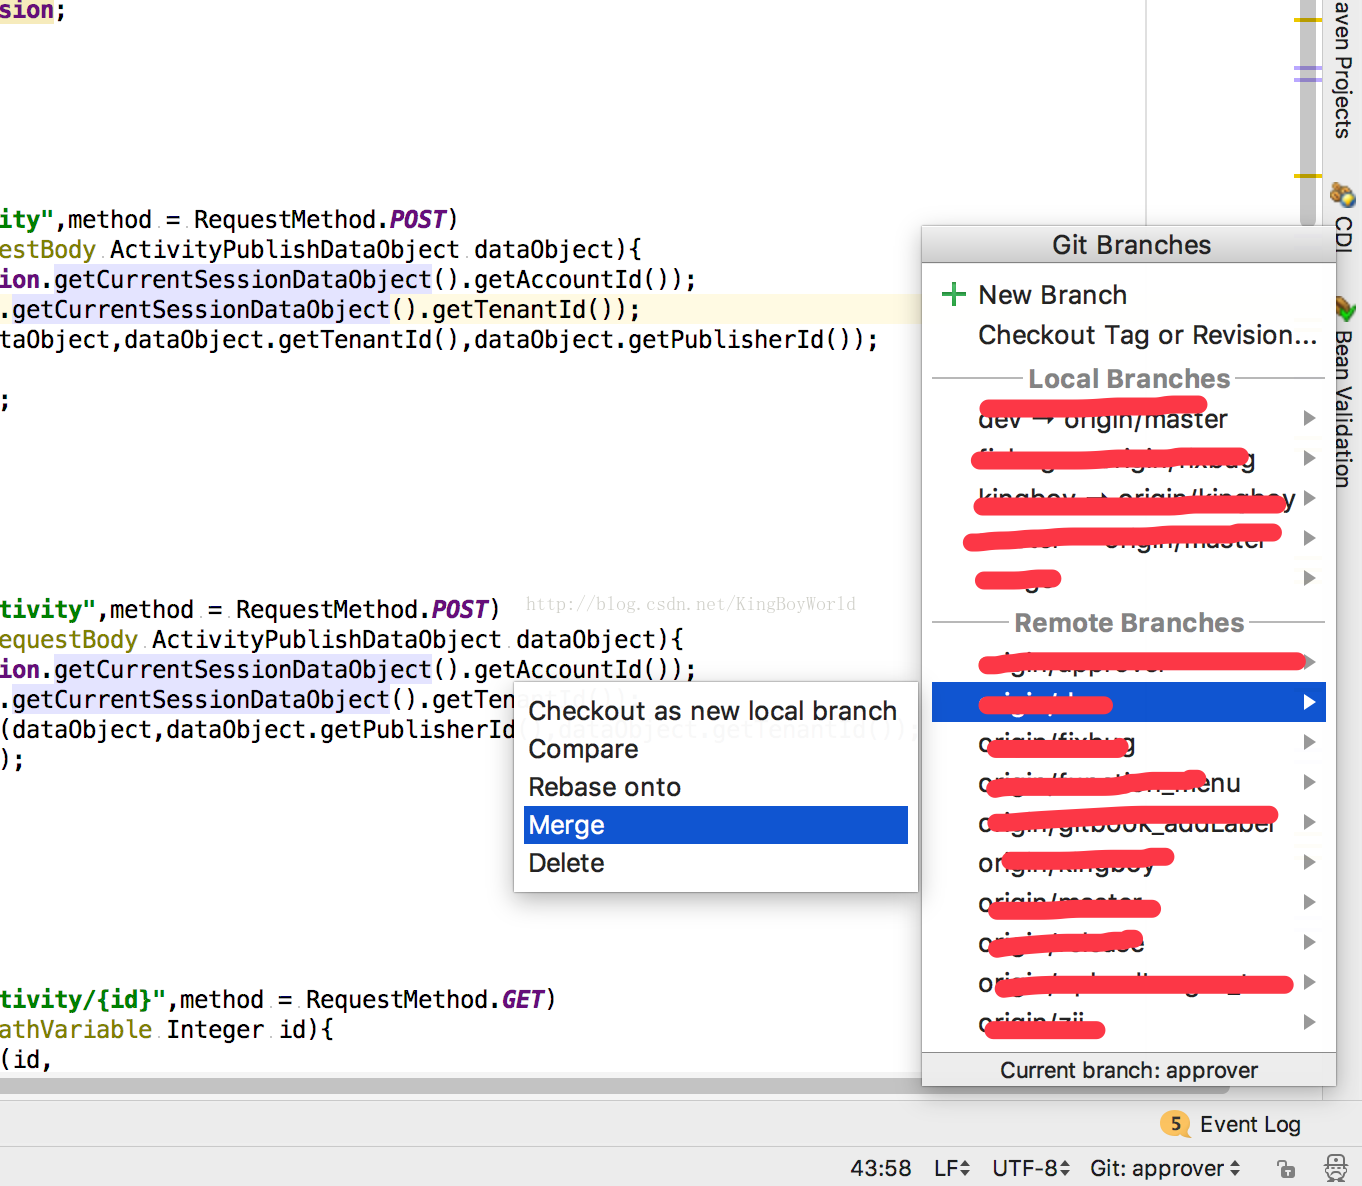Screen dimensions: 1362x1186
Task: Click the Event Log label
Action: coord(1250,1124)
